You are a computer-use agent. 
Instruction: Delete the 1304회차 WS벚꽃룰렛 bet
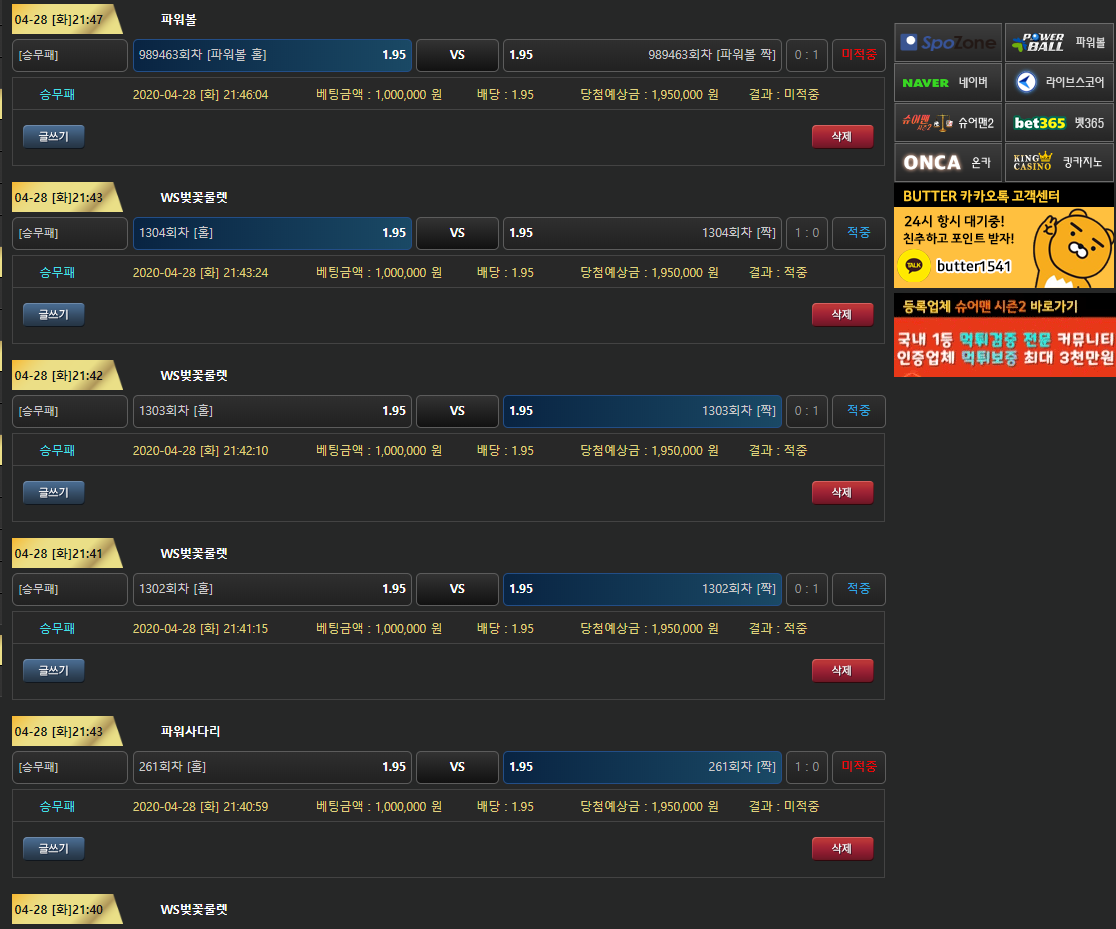842,314
